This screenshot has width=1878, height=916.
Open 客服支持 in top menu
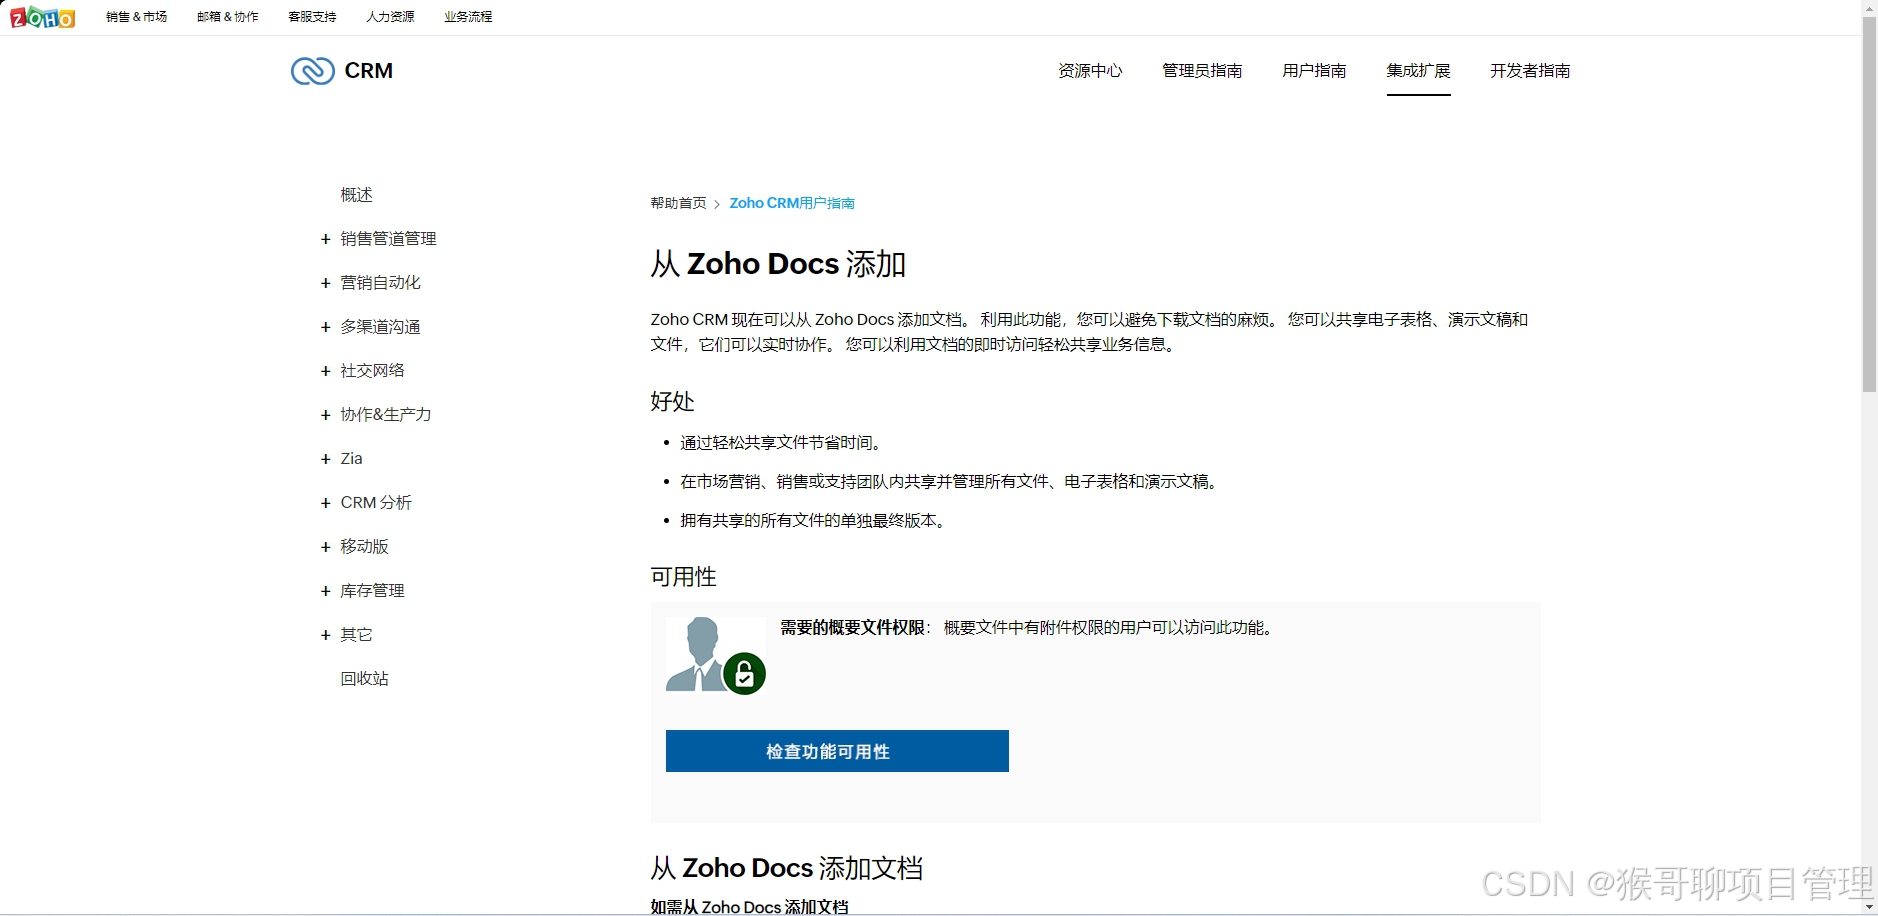312,17
